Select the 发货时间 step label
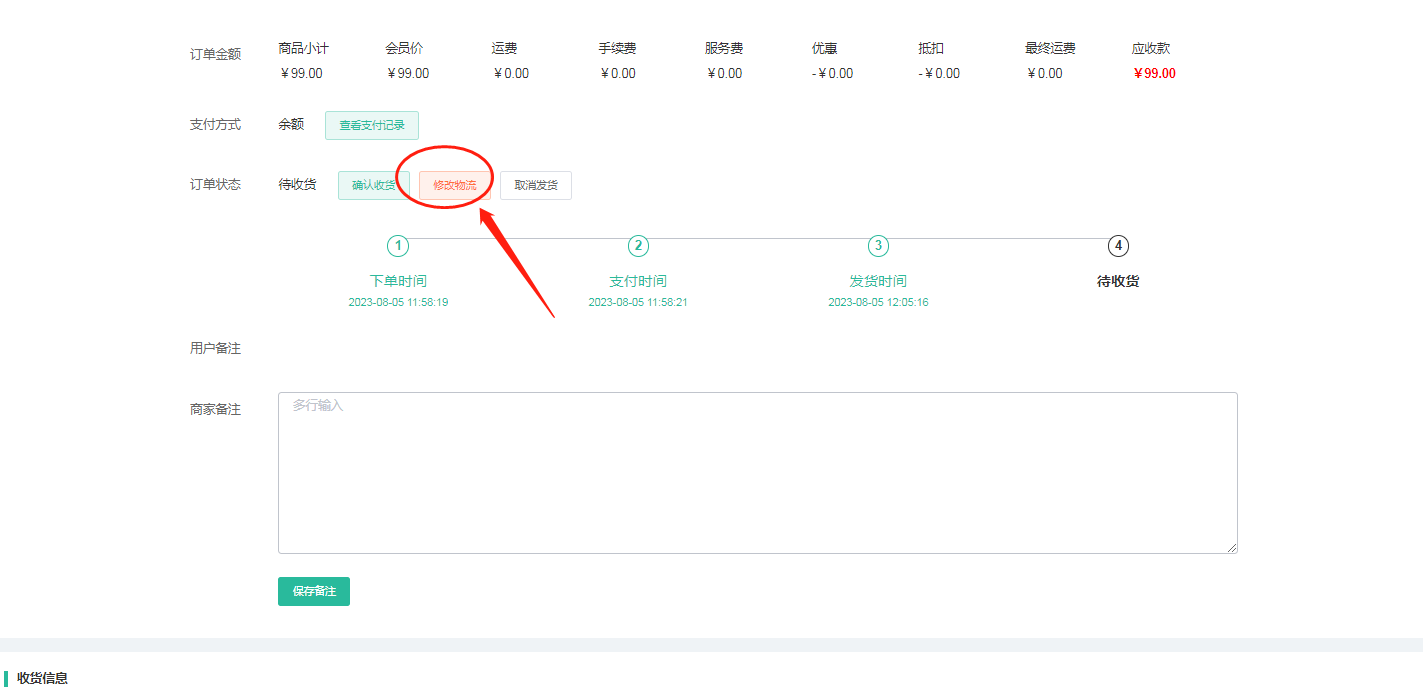Screen dimensions: 1423x688 click(x=878, y=281)
